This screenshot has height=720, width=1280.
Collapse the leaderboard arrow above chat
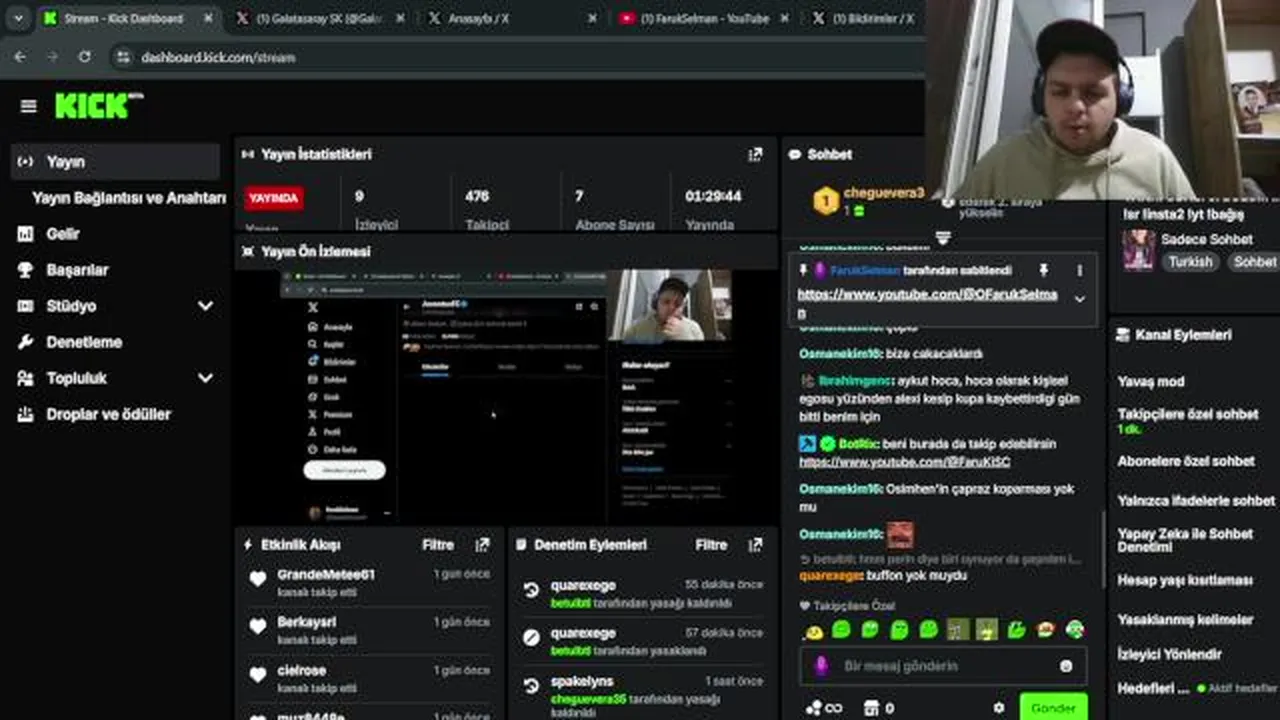(942, 238)
